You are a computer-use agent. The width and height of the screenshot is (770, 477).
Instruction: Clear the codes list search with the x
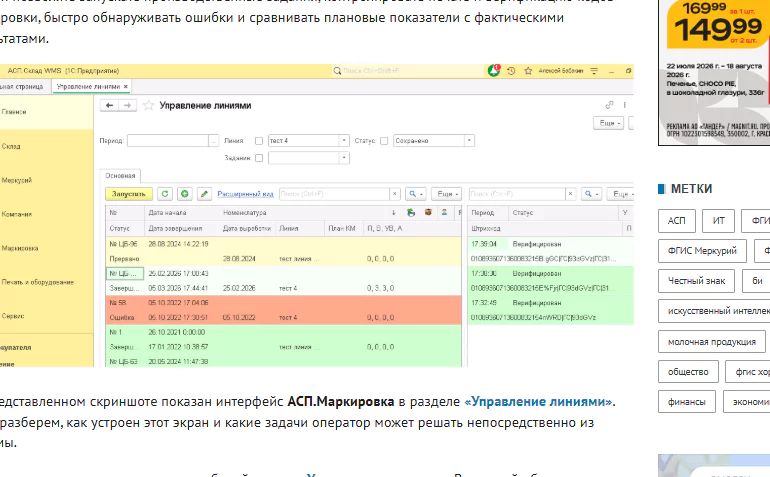(570, 194)
